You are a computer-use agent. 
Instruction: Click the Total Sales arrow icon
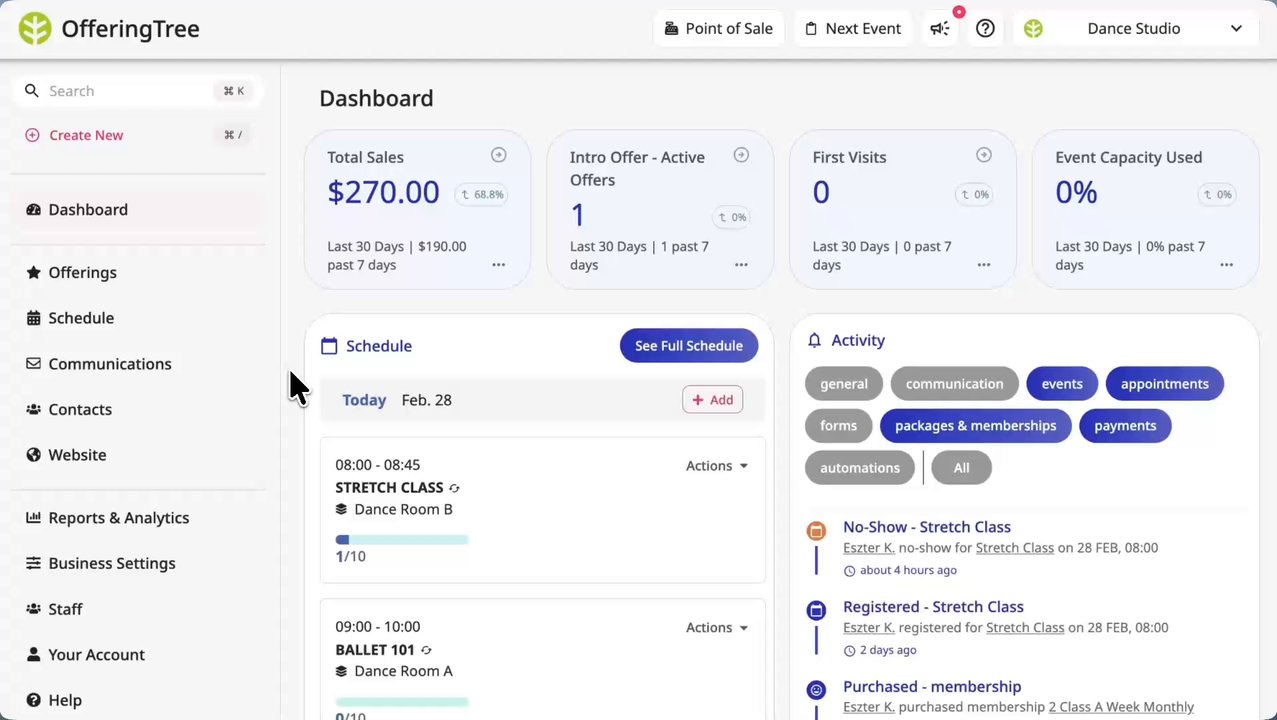pos(498,155)
